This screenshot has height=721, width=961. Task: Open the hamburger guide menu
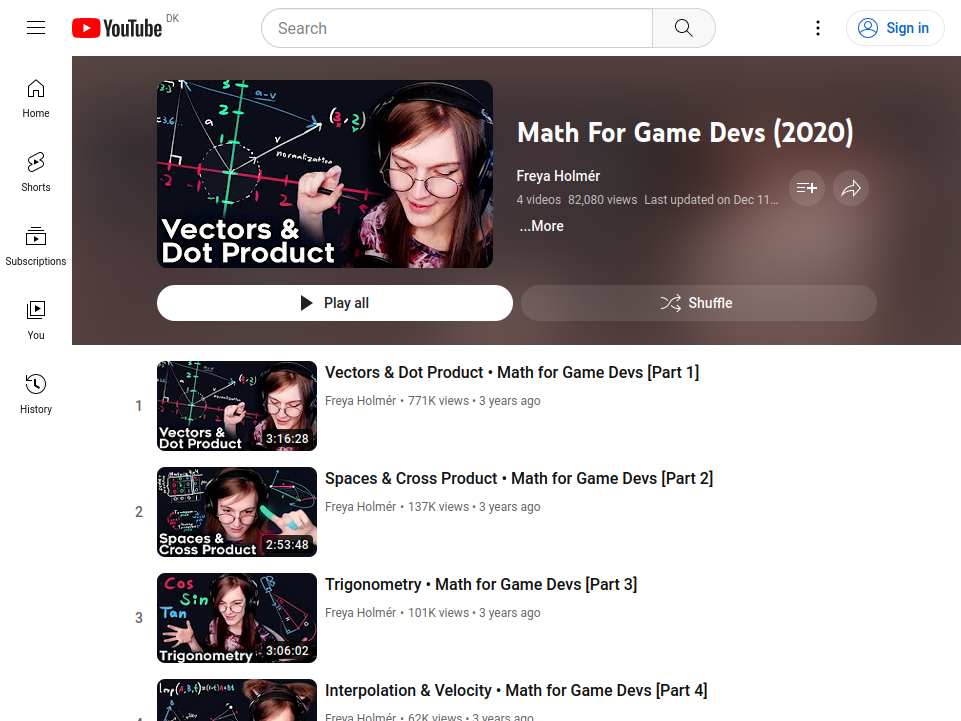pos(36,28)
